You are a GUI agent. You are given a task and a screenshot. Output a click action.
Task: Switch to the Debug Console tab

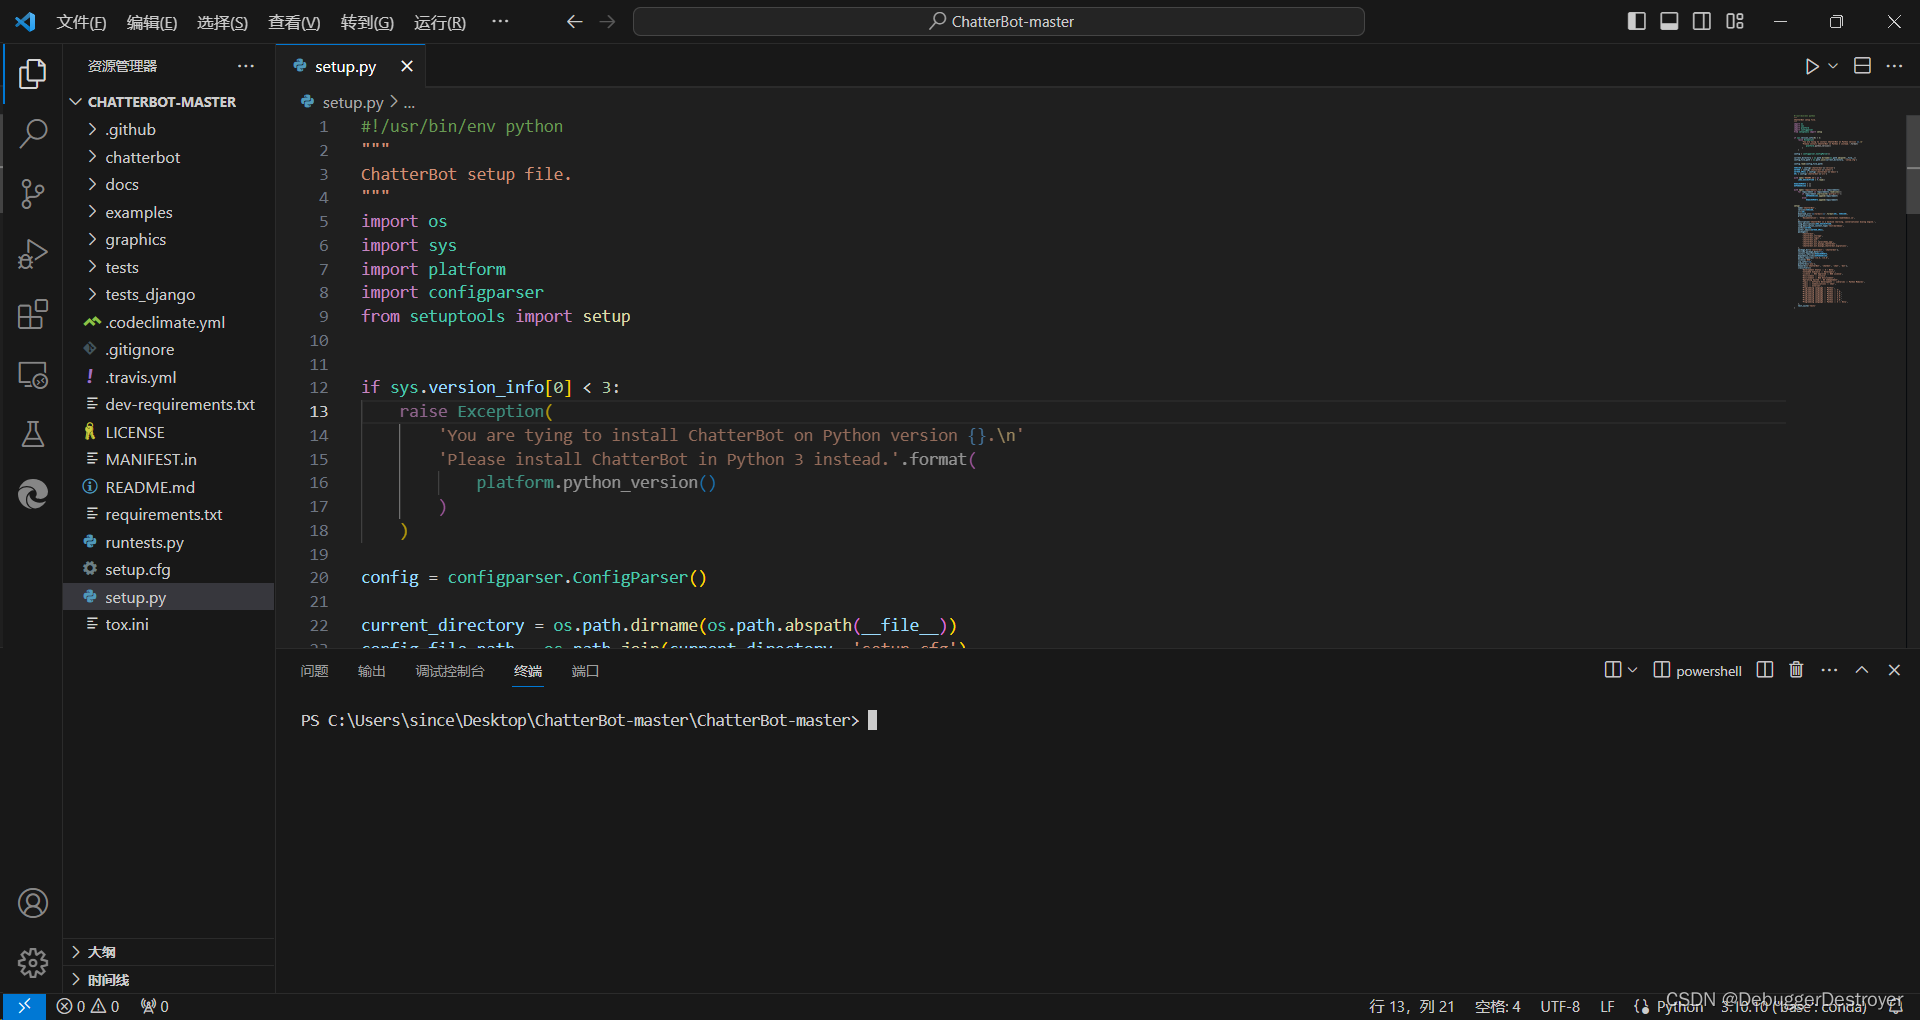tap(449, 671)
